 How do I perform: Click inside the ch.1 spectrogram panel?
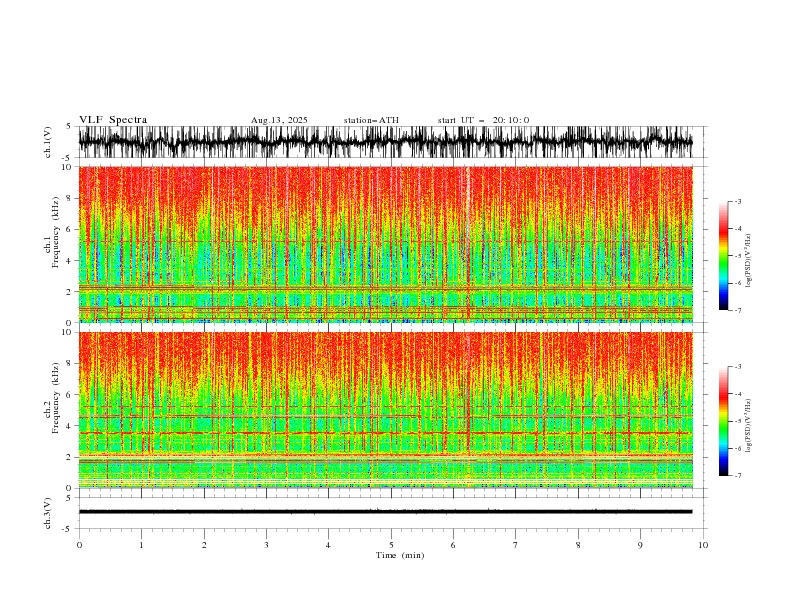[385, 244]
